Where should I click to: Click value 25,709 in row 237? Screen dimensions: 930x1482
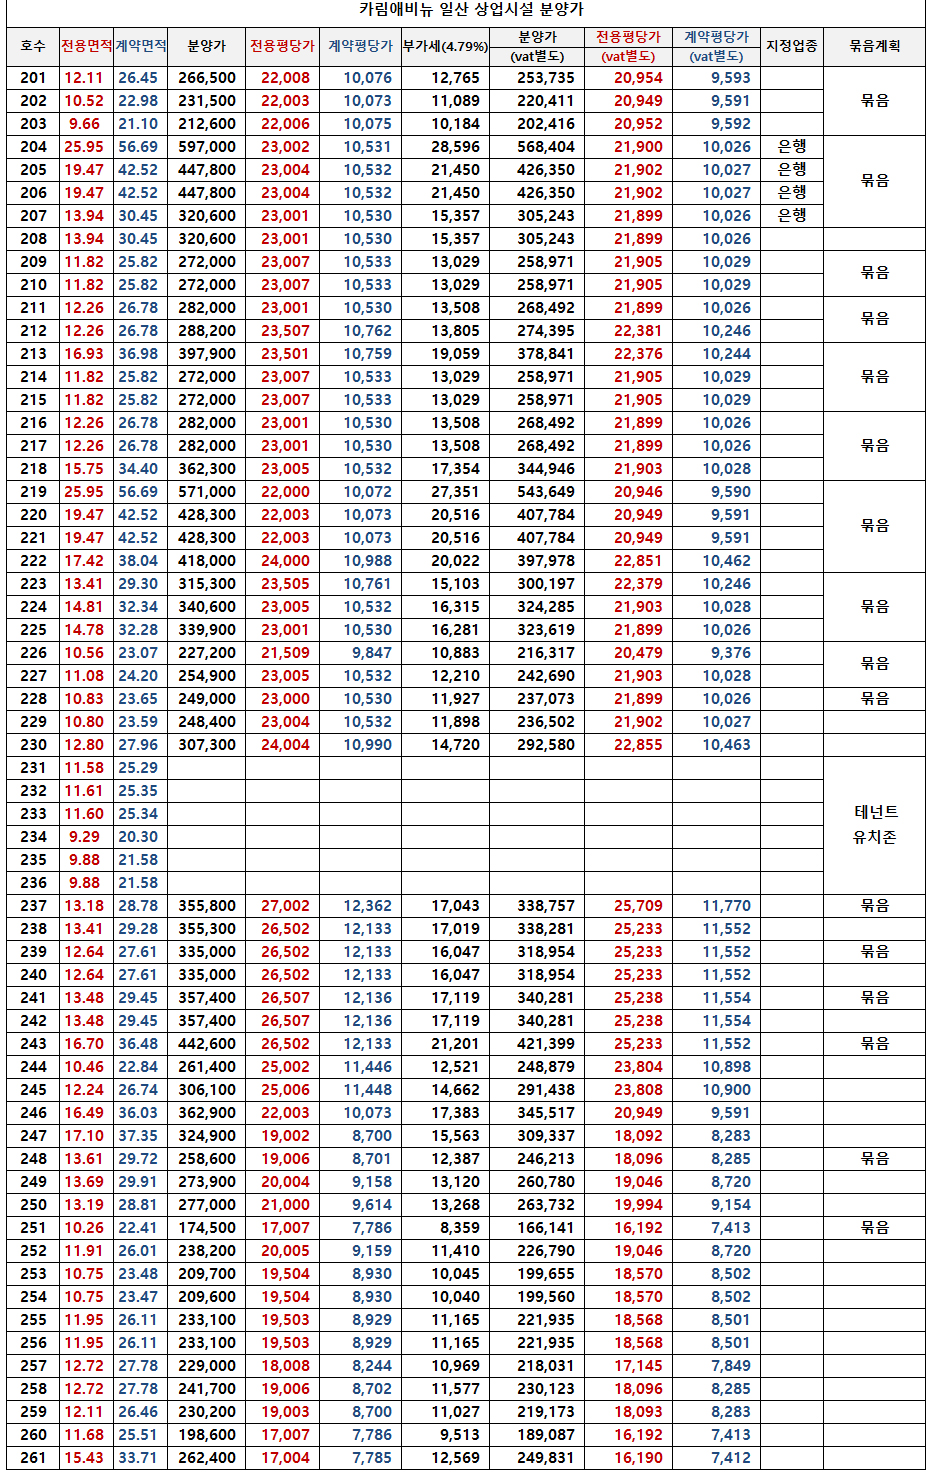(x=638, y=906)
